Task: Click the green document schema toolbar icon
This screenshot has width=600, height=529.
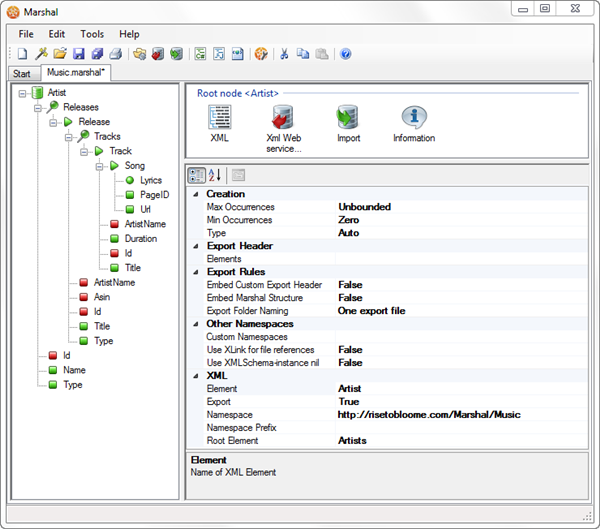Action: tap(200, 54)
